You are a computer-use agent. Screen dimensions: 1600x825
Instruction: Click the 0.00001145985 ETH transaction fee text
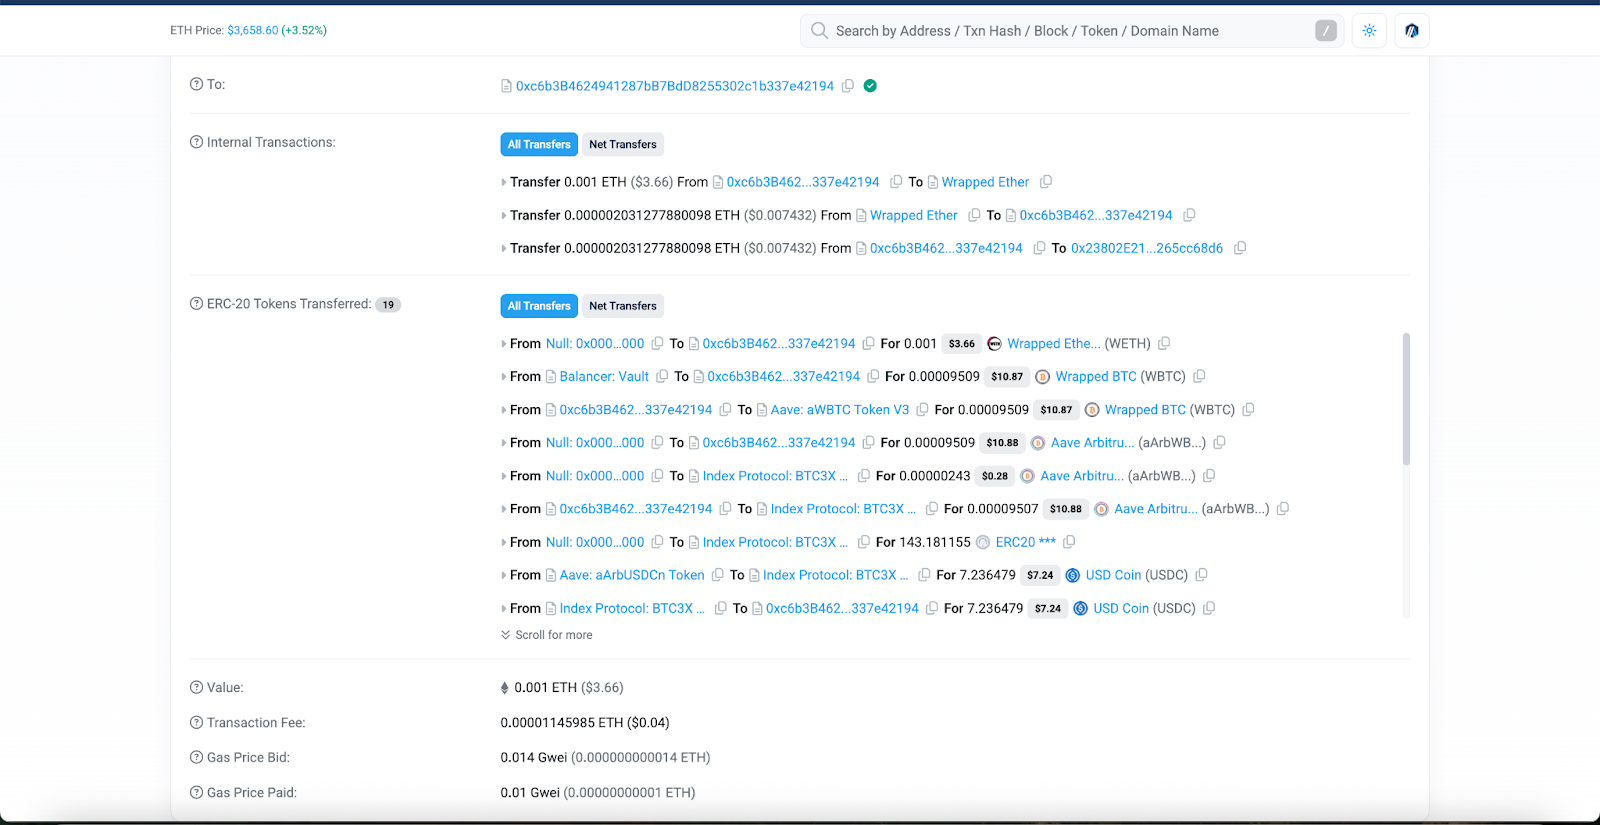pos(585,723)
